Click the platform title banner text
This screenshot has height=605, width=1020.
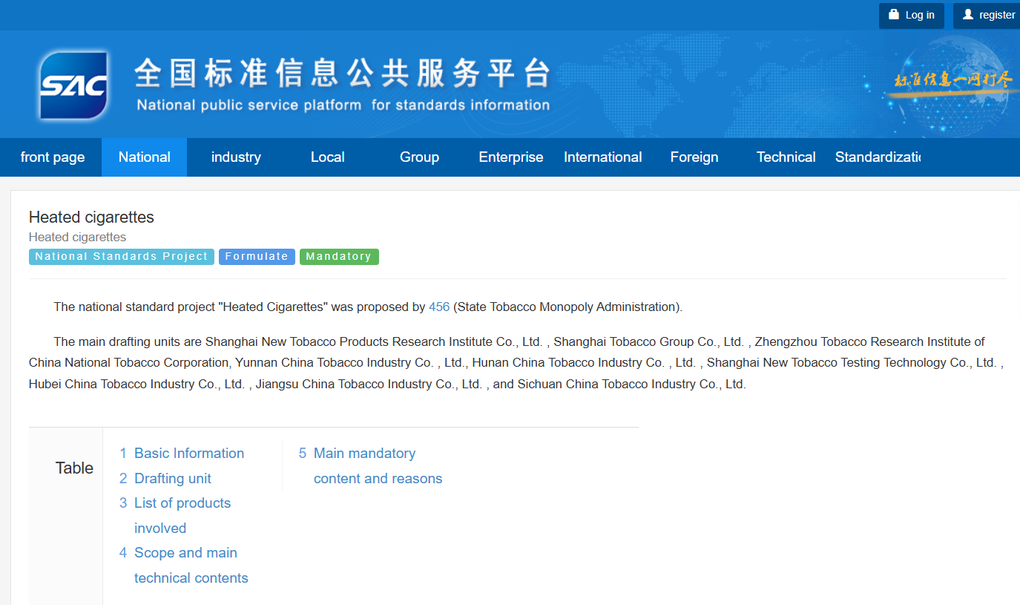(343, 85)
